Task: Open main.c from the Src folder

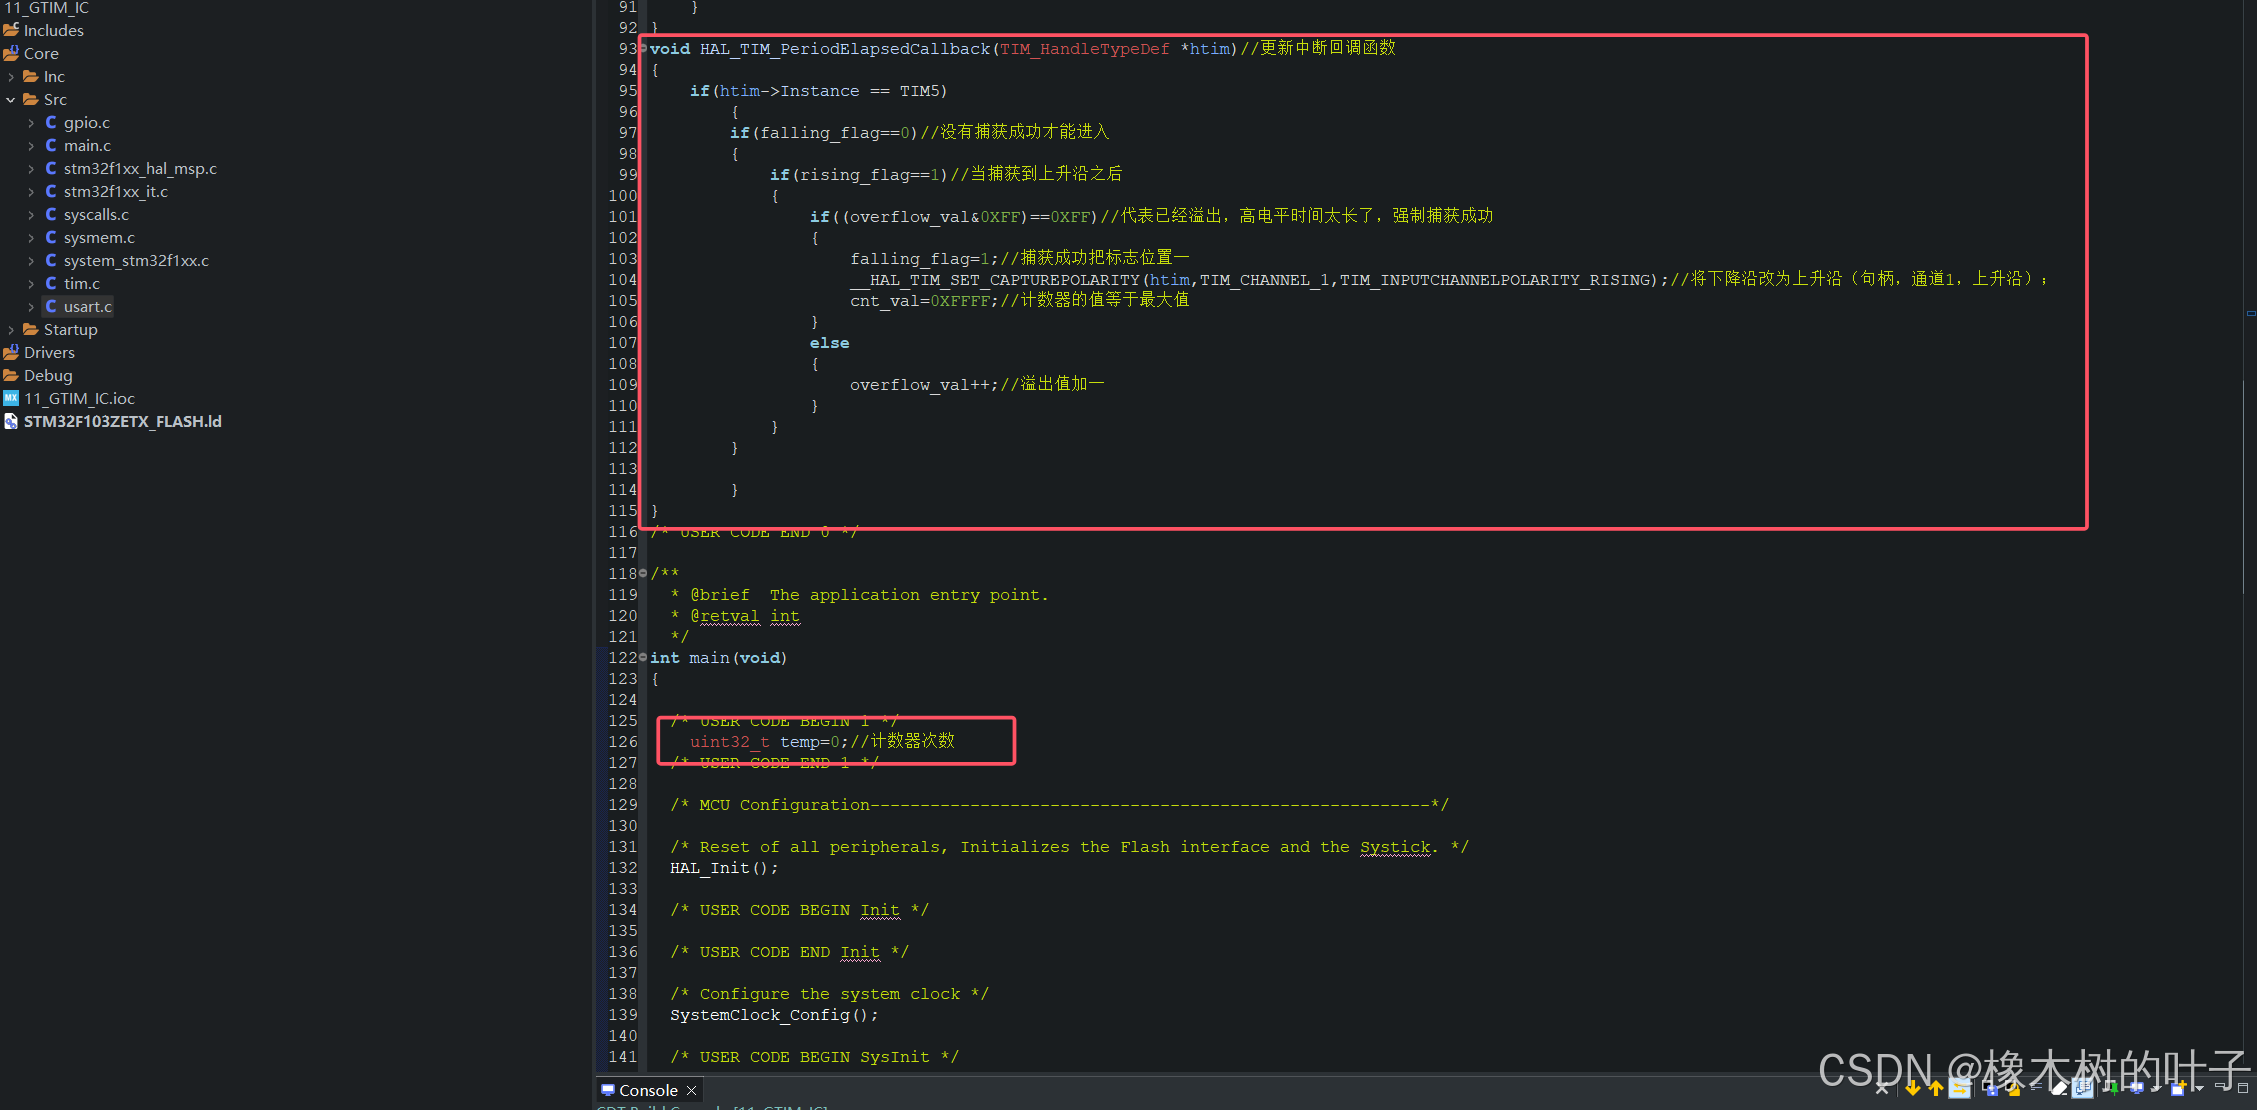Action: (87, 146)
